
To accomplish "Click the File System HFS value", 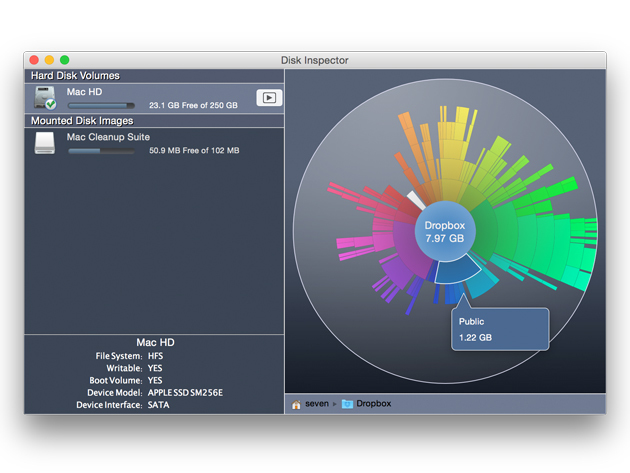I will coord(155,356).
